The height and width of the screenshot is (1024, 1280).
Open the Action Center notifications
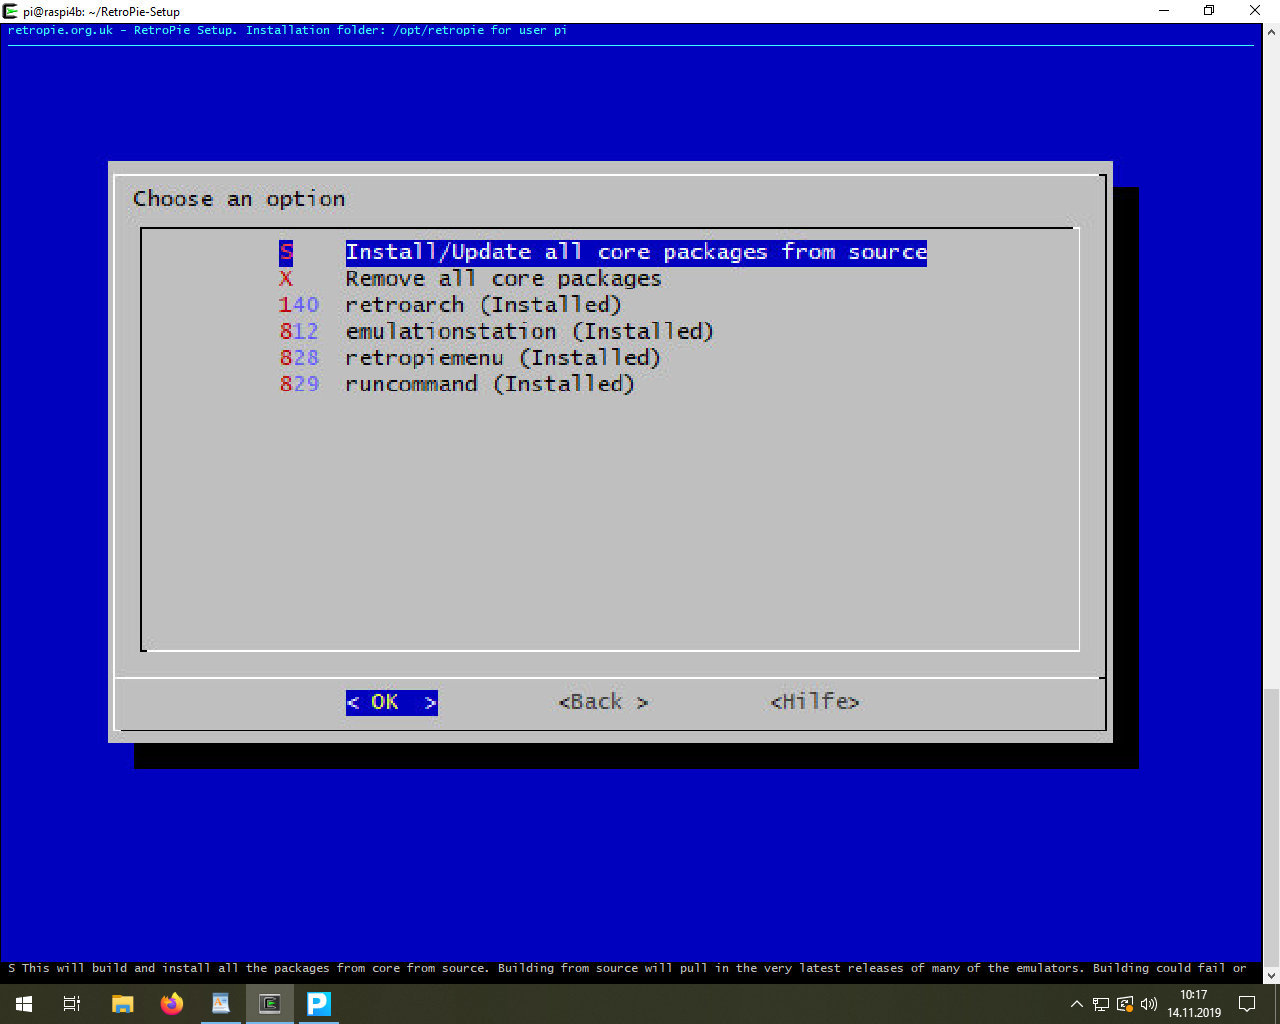1247,1004
